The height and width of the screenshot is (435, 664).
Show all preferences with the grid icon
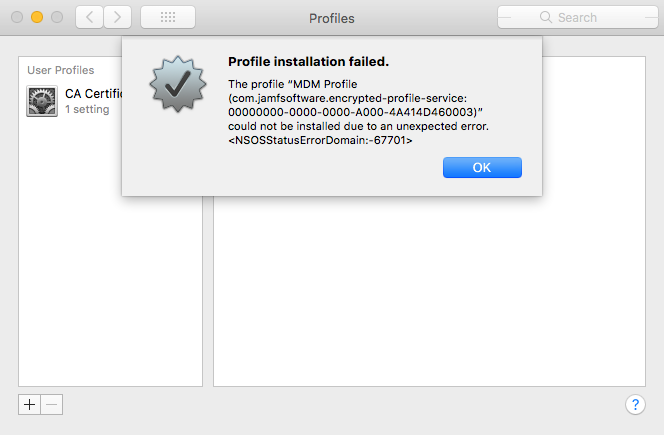[x=168, y=17]
